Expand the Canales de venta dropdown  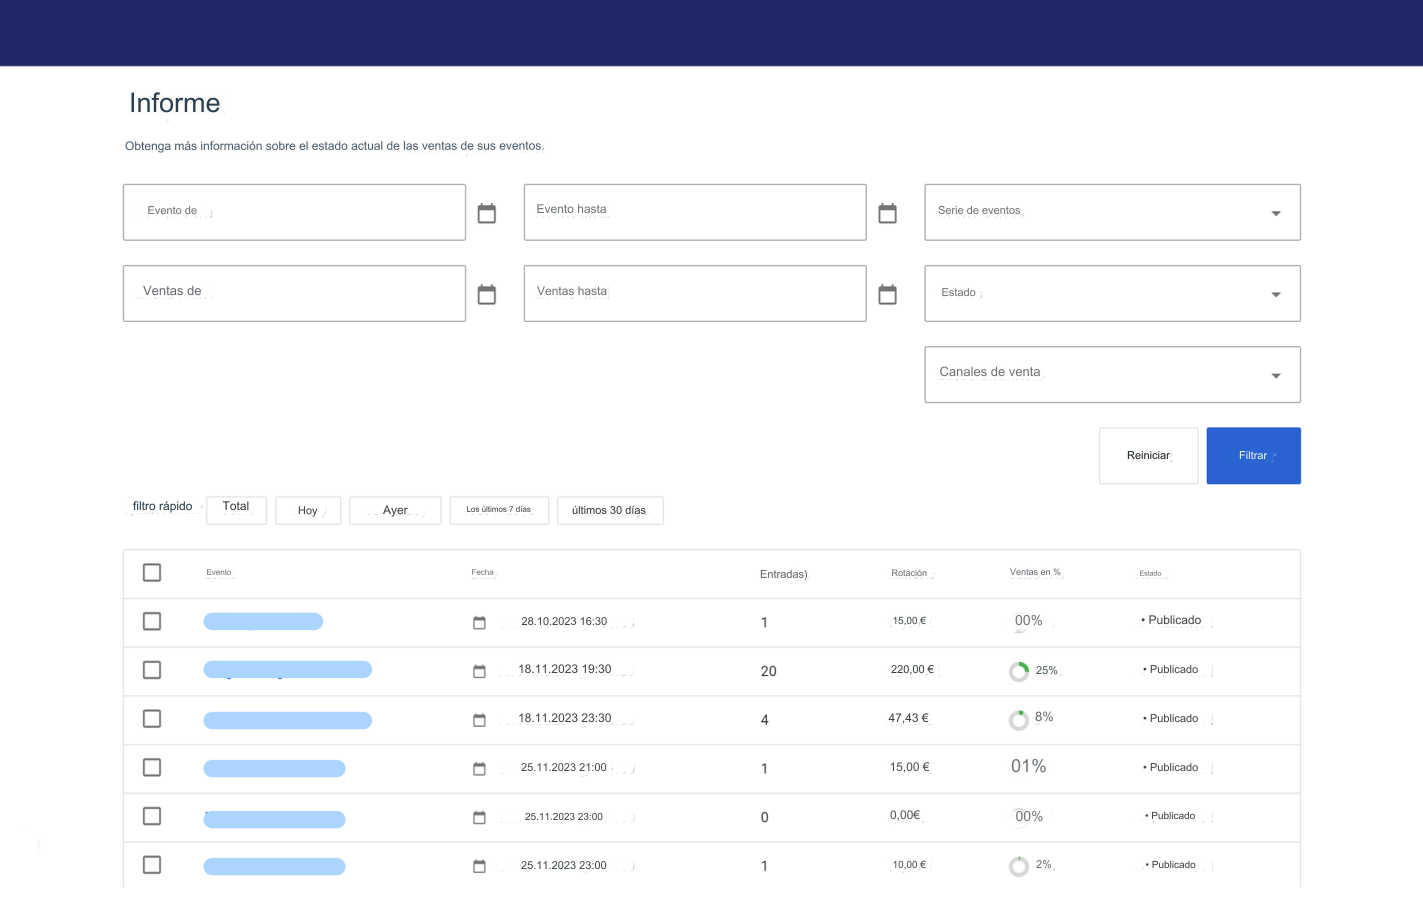pyautogui.click(x=1112, y=375)
